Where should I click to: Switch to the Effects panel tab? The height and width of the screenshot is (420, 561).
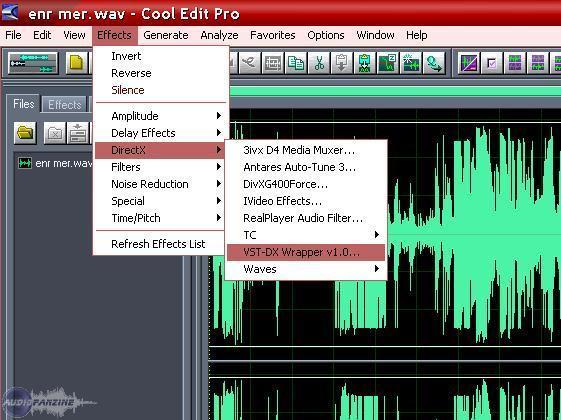pyautogui.click(x=64, y=105)
